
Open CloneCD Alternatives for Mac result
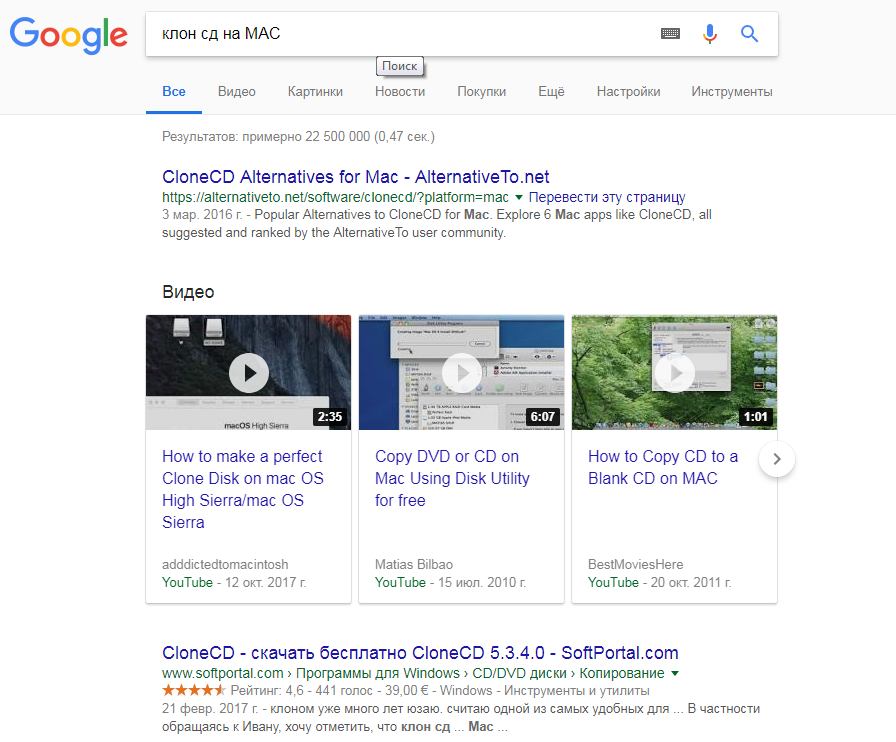(x=355, y=177)
